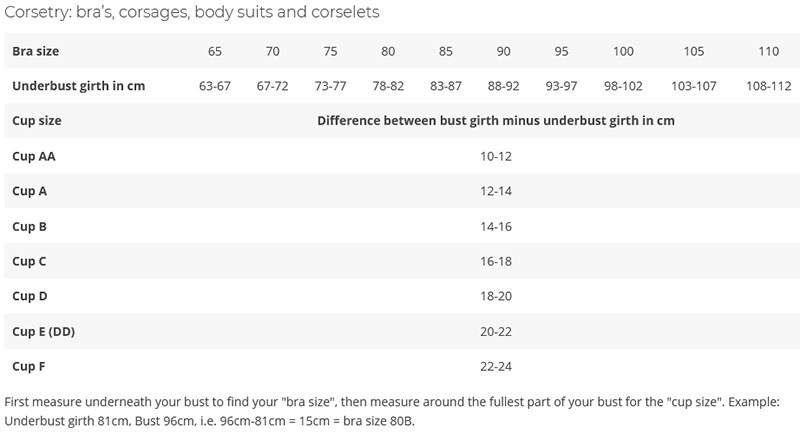Screen dimensions: 800x434
Task: Select the Cup B row label
Action: pyautogui.click(x=30, y=226)
